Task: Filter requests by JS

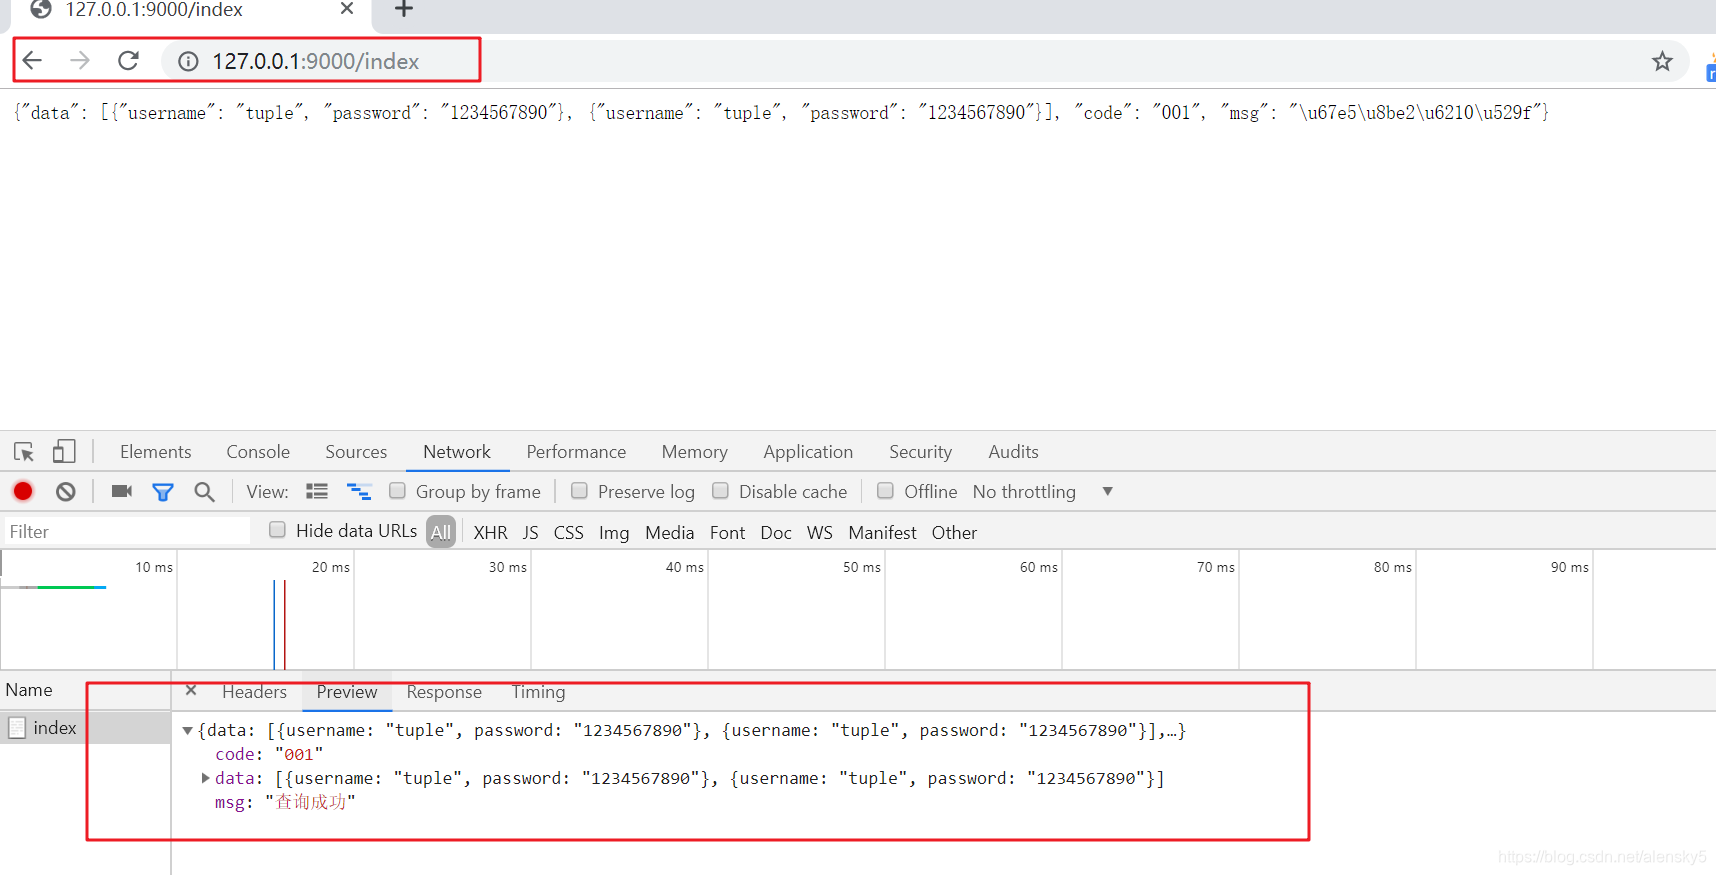Action: (531, 533)
